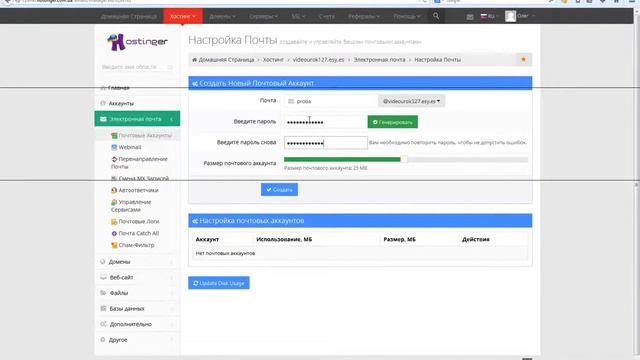
Task: Open the Oleg user menu arrow
Action: pos(533,16)
